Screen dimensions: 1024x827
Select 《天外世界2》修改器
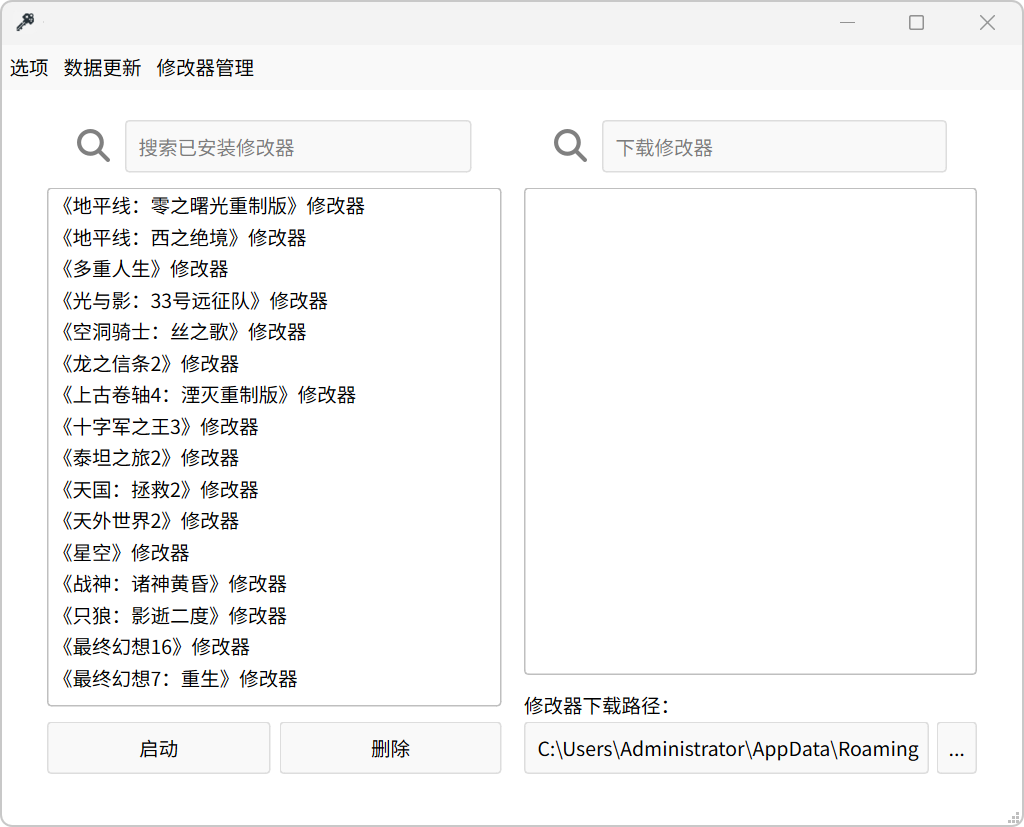click(274, 521)
